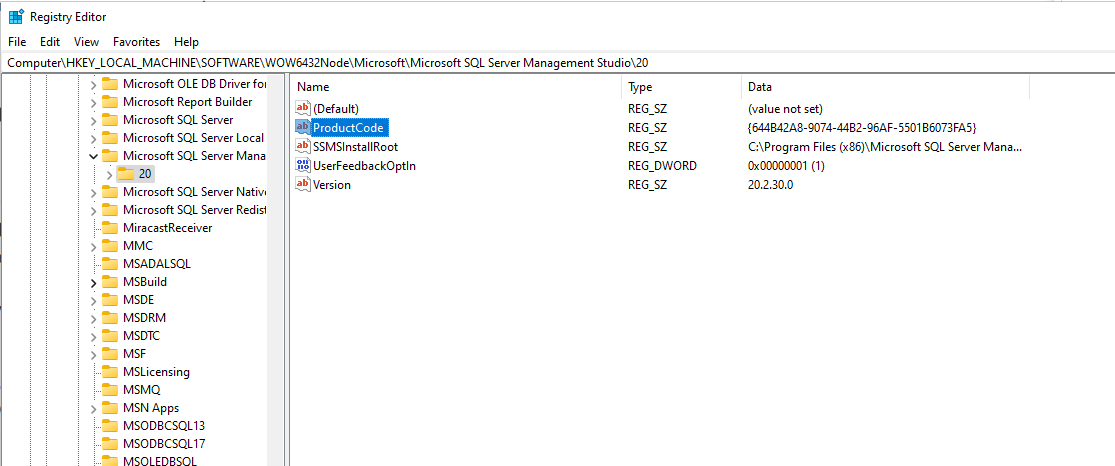Open the Help menu
This screenshot has height=466, width=1115.
click(x=186, y=42)
